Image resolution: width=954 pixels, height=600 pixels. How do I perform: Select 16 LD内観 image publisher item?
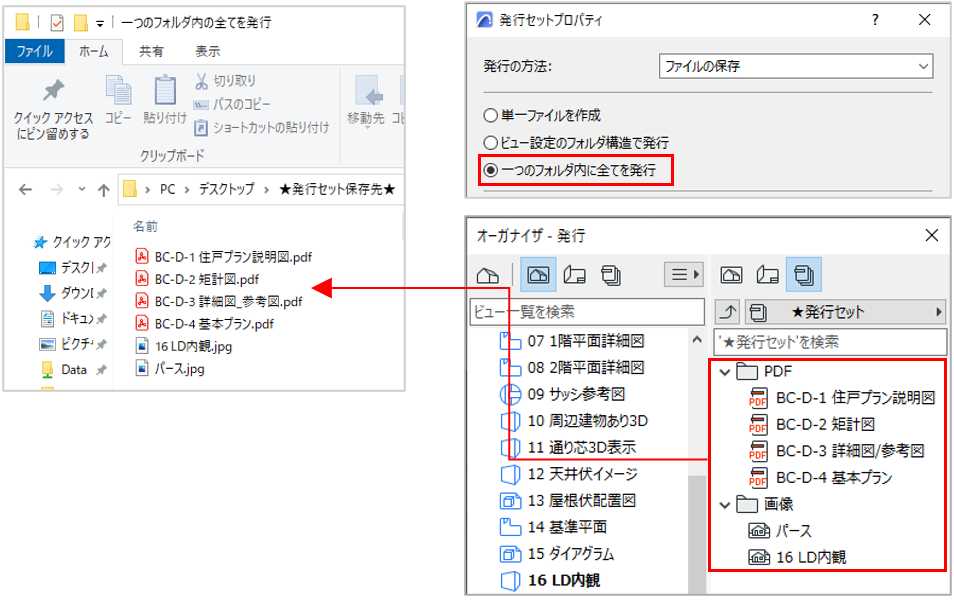pos(797,557)
